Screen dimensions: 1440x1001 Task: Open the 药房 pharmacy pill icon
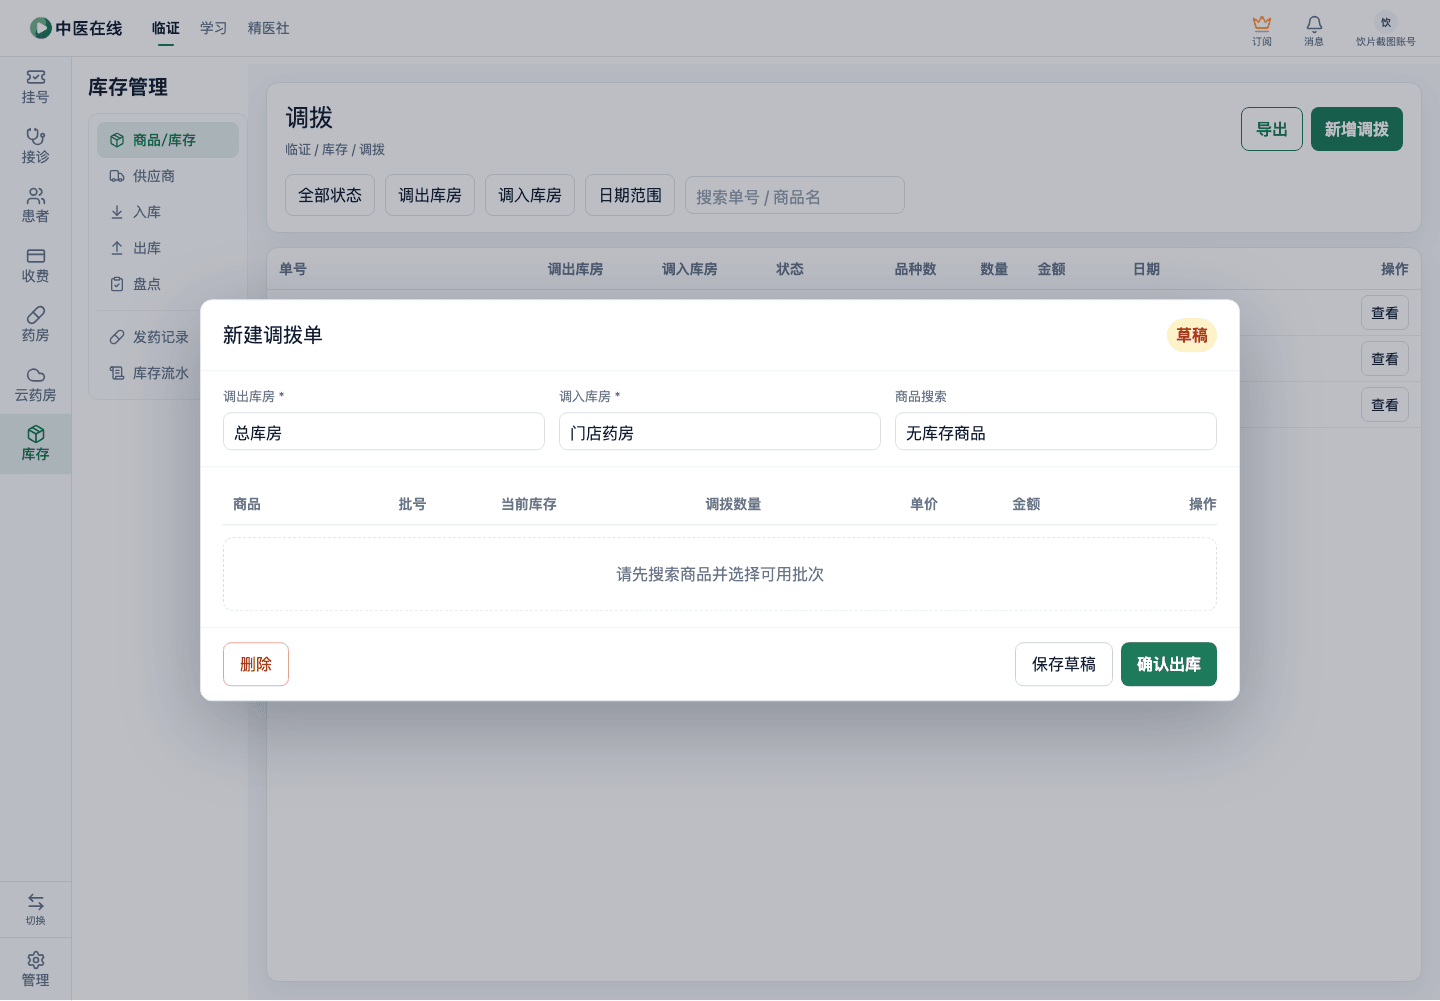coord(35,315)
